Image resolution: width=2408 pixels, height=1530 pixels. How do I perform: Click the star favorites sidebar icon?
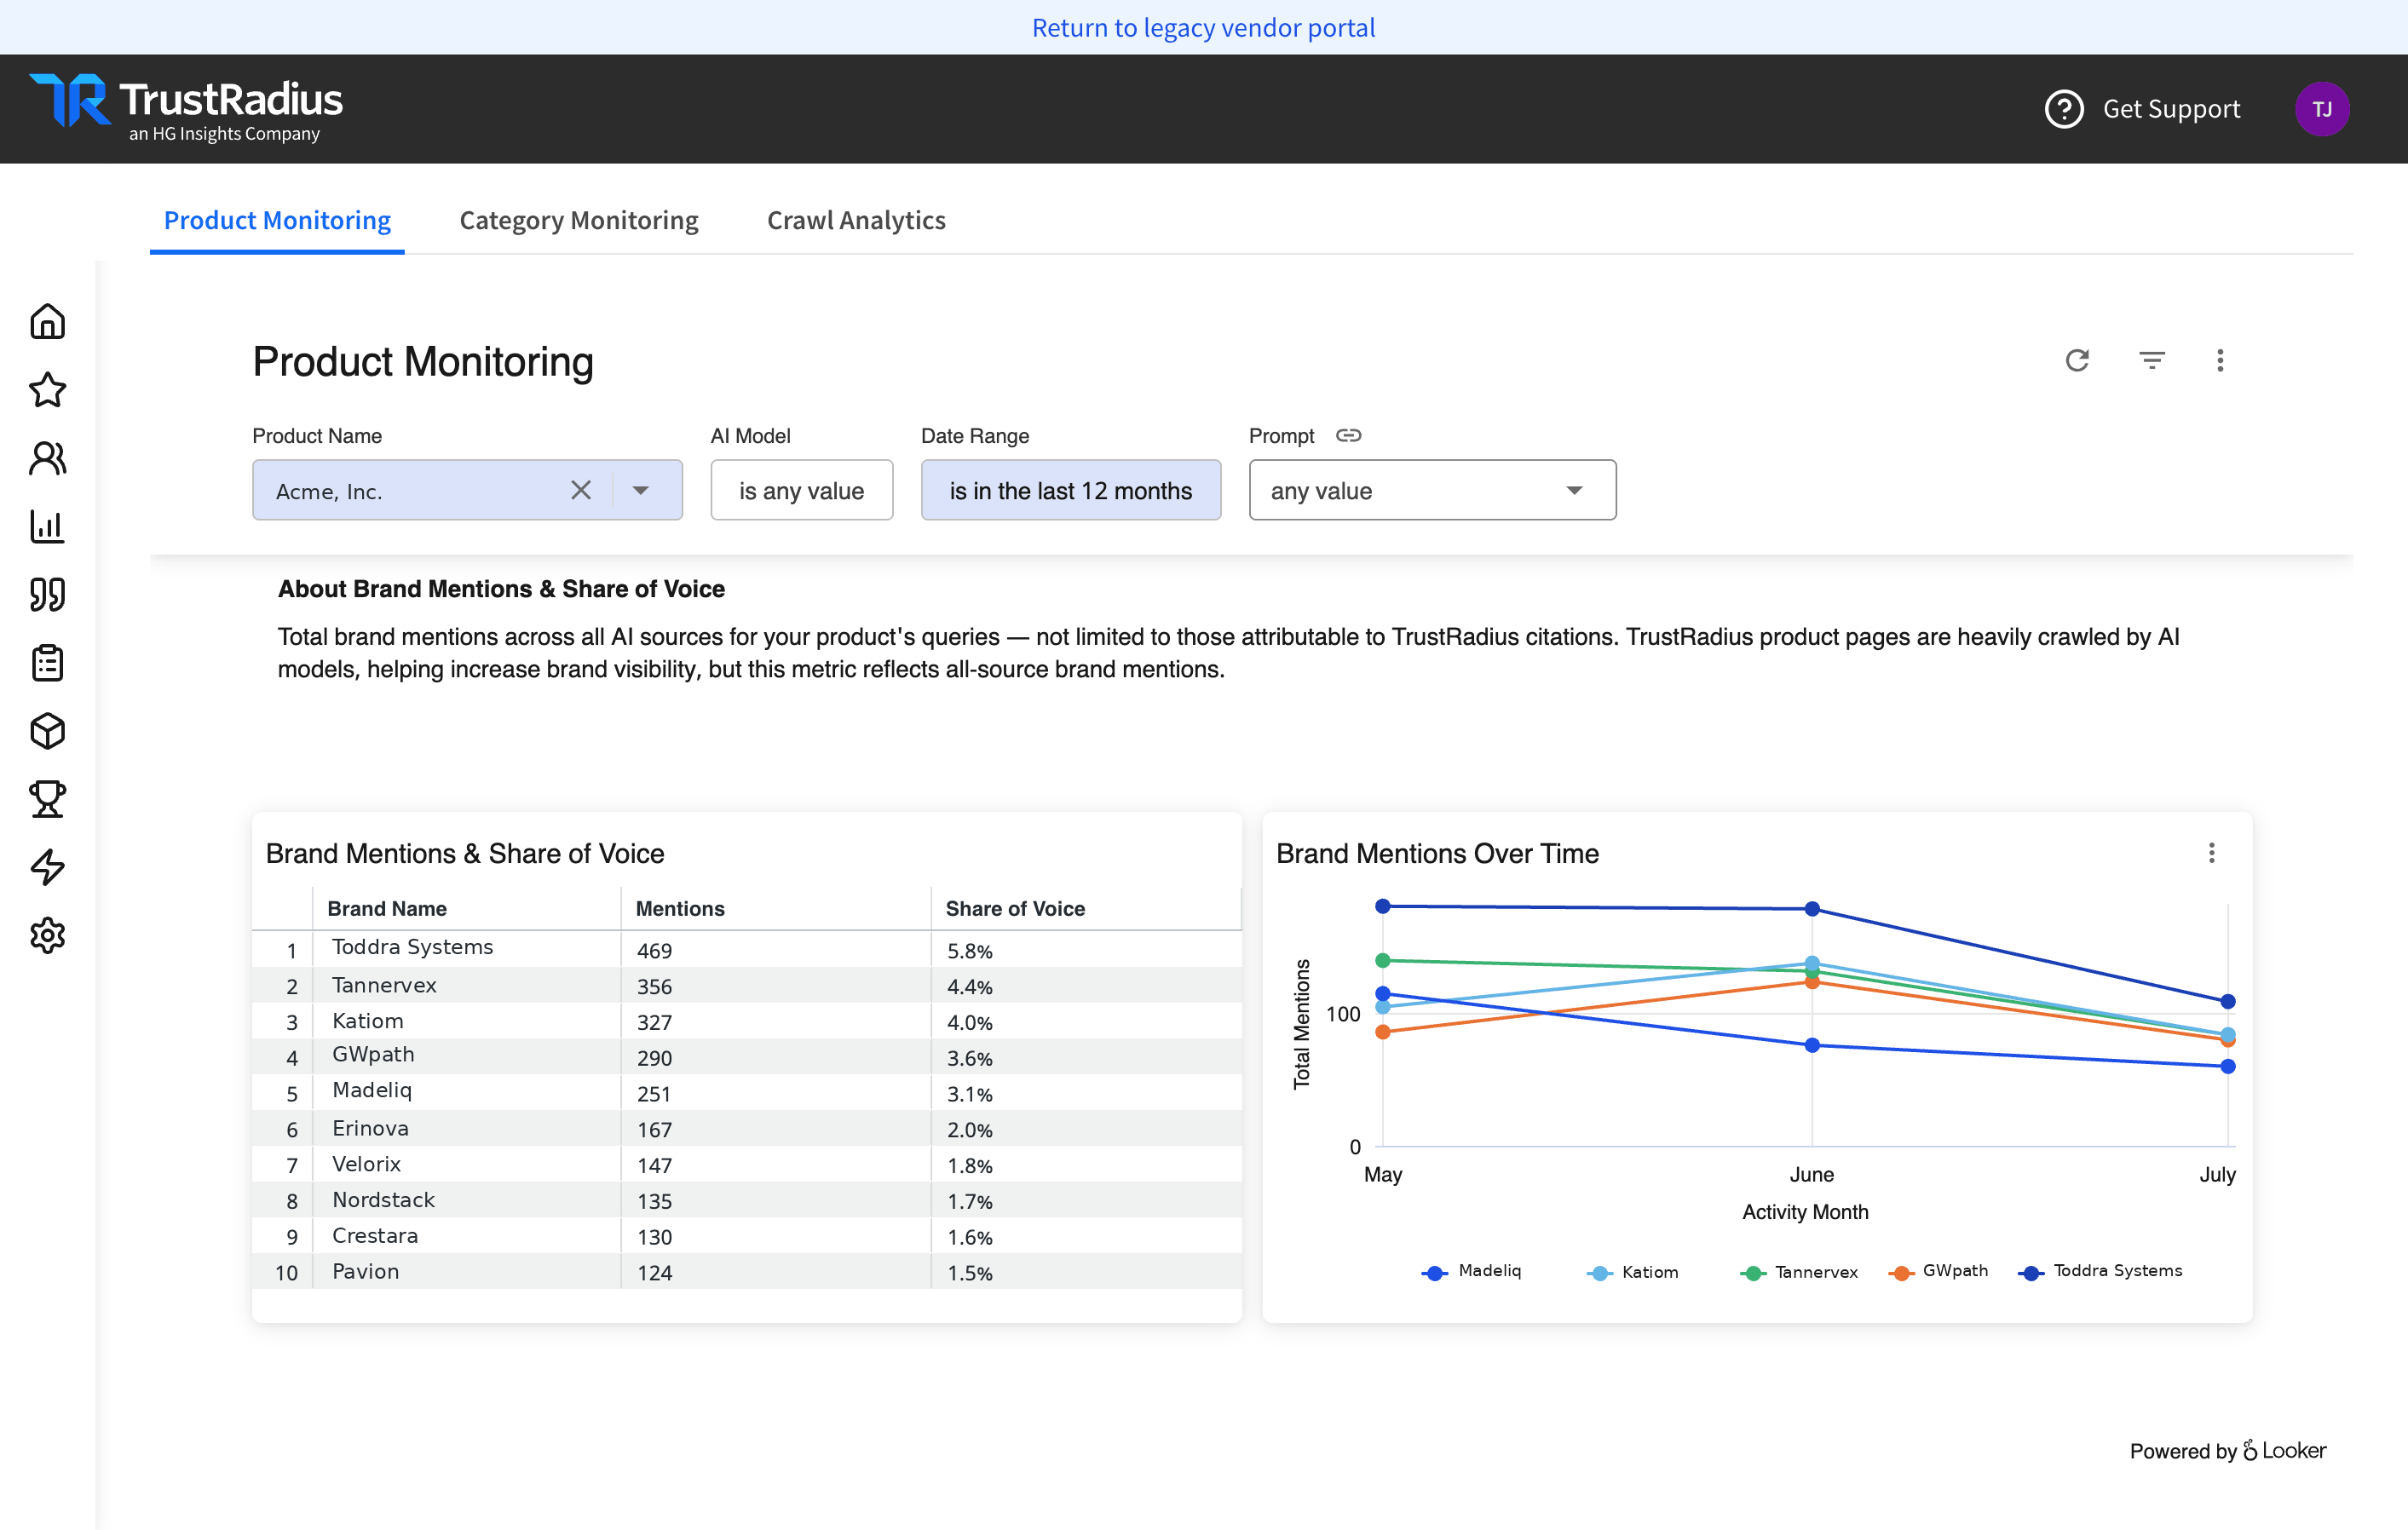tap(47, 390)
